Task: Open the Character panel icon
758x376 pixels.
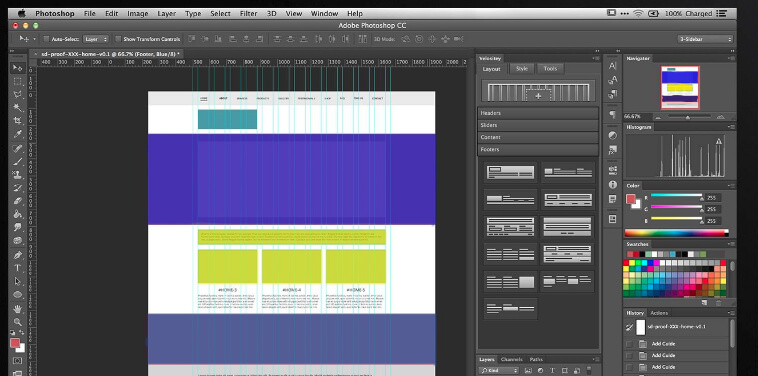Action: 612,66
